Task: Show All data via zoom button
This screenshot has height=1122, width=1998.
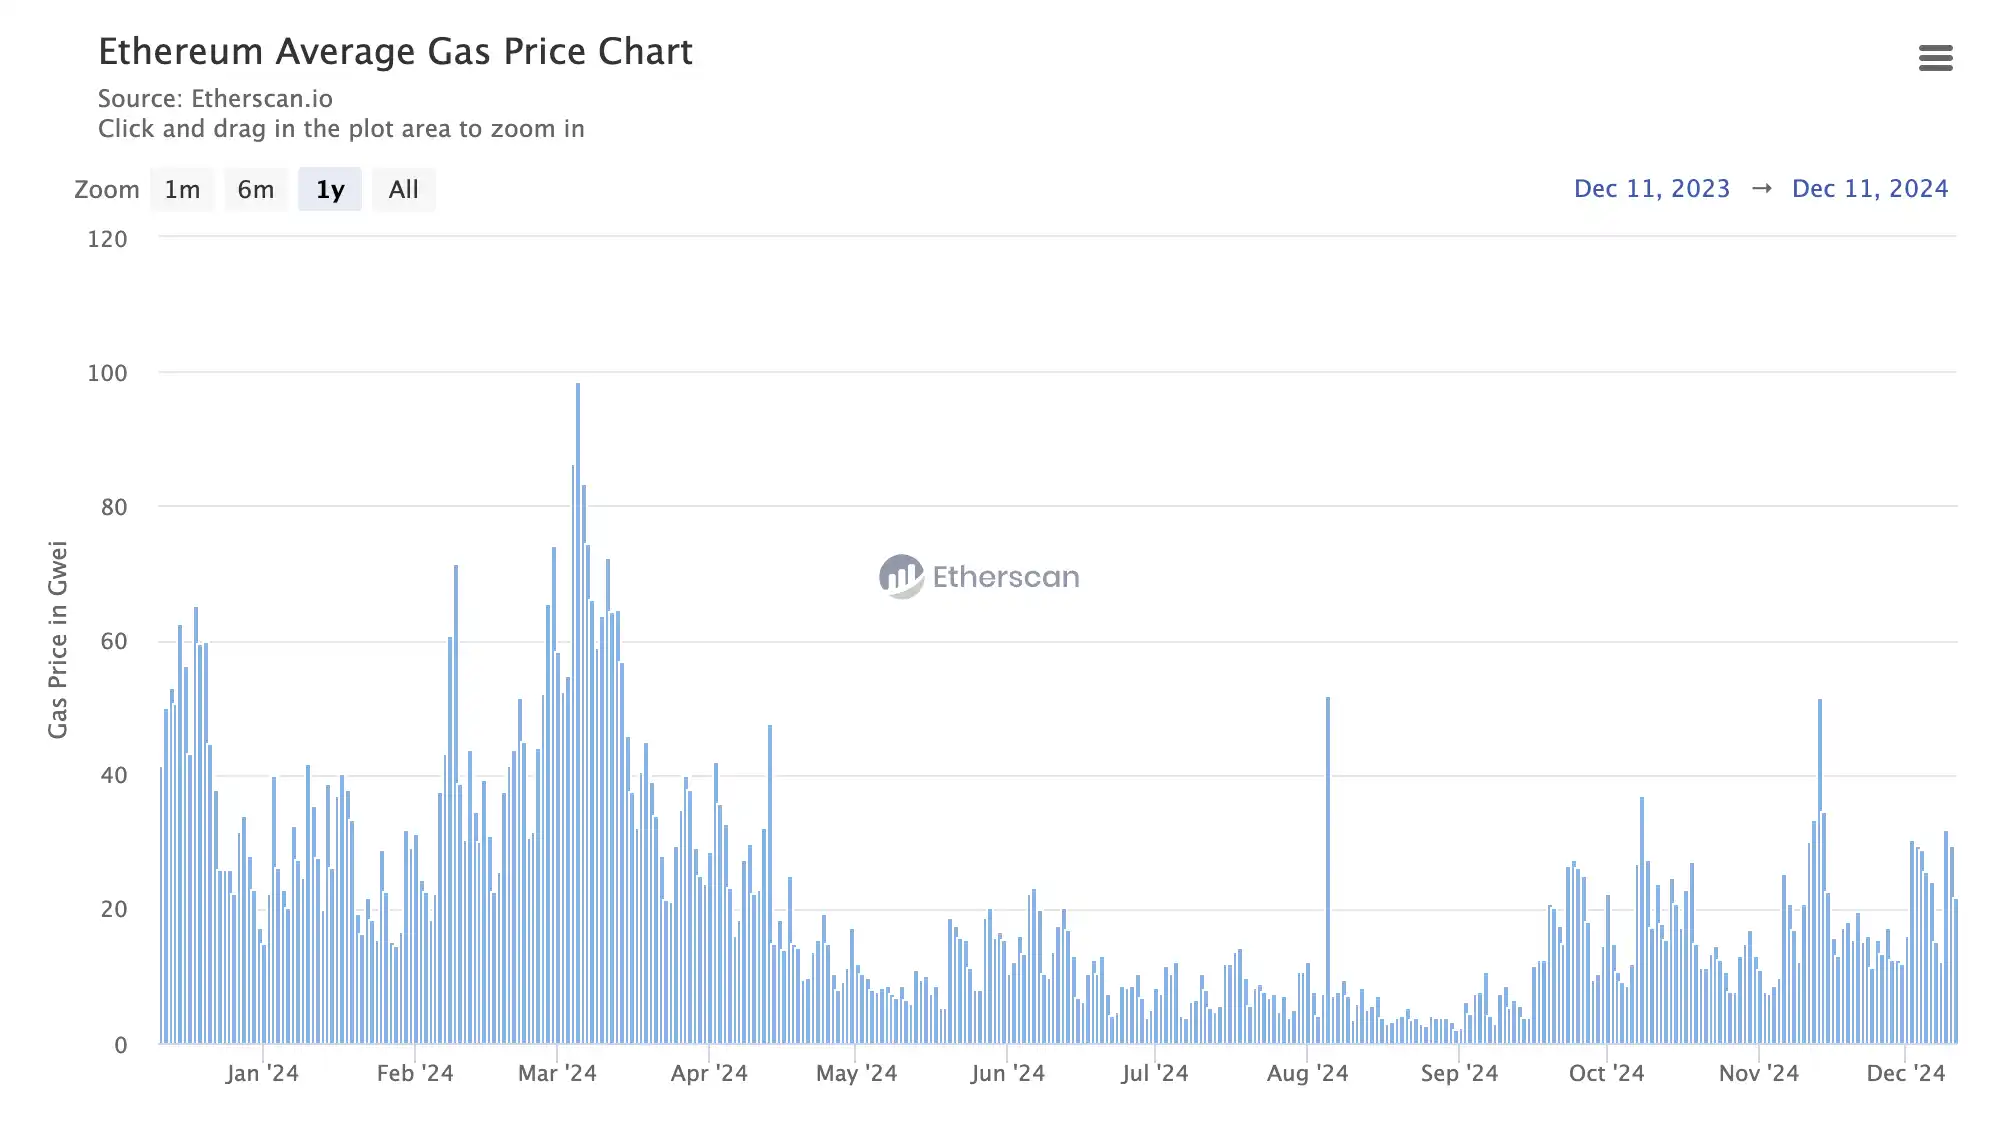Action: click(x=403, y=190)
